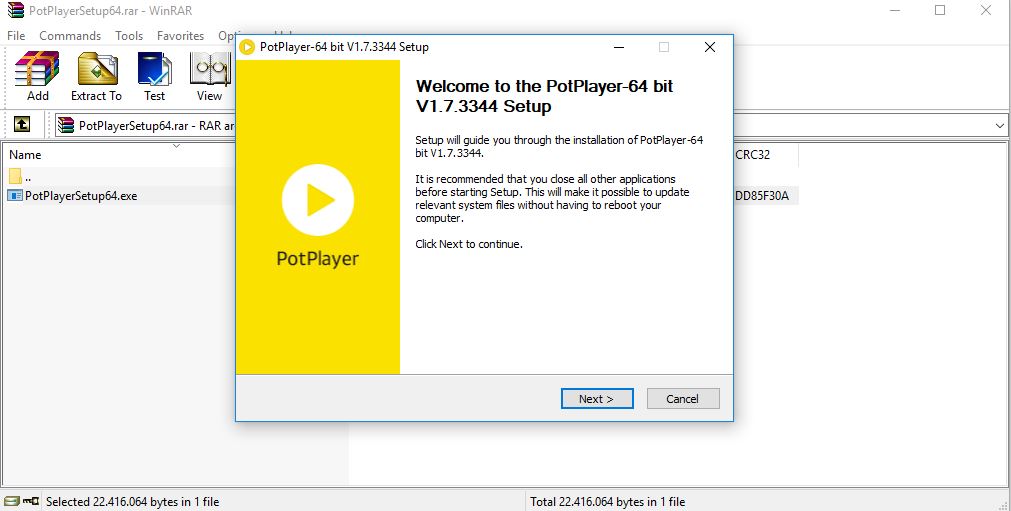This screenshot has height=511, width=1011.
Task: Open the partially hidden Options menu
Action: click(x=227, y=35)
